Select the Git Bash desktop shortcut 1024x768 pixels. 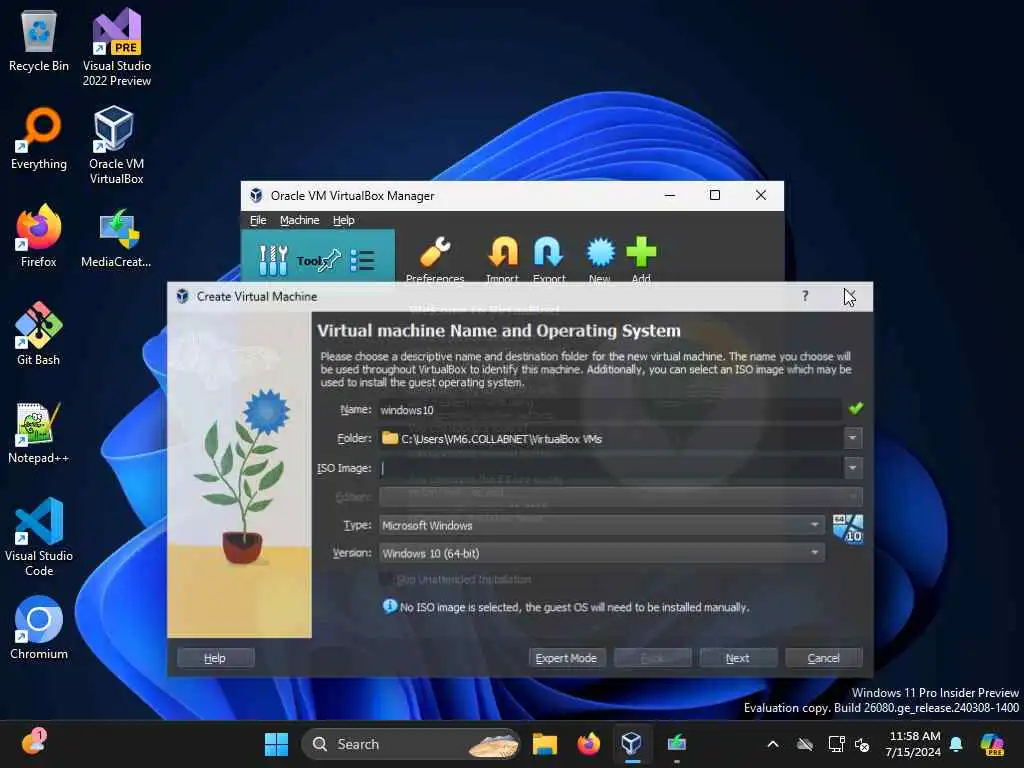tap(39, 334)
